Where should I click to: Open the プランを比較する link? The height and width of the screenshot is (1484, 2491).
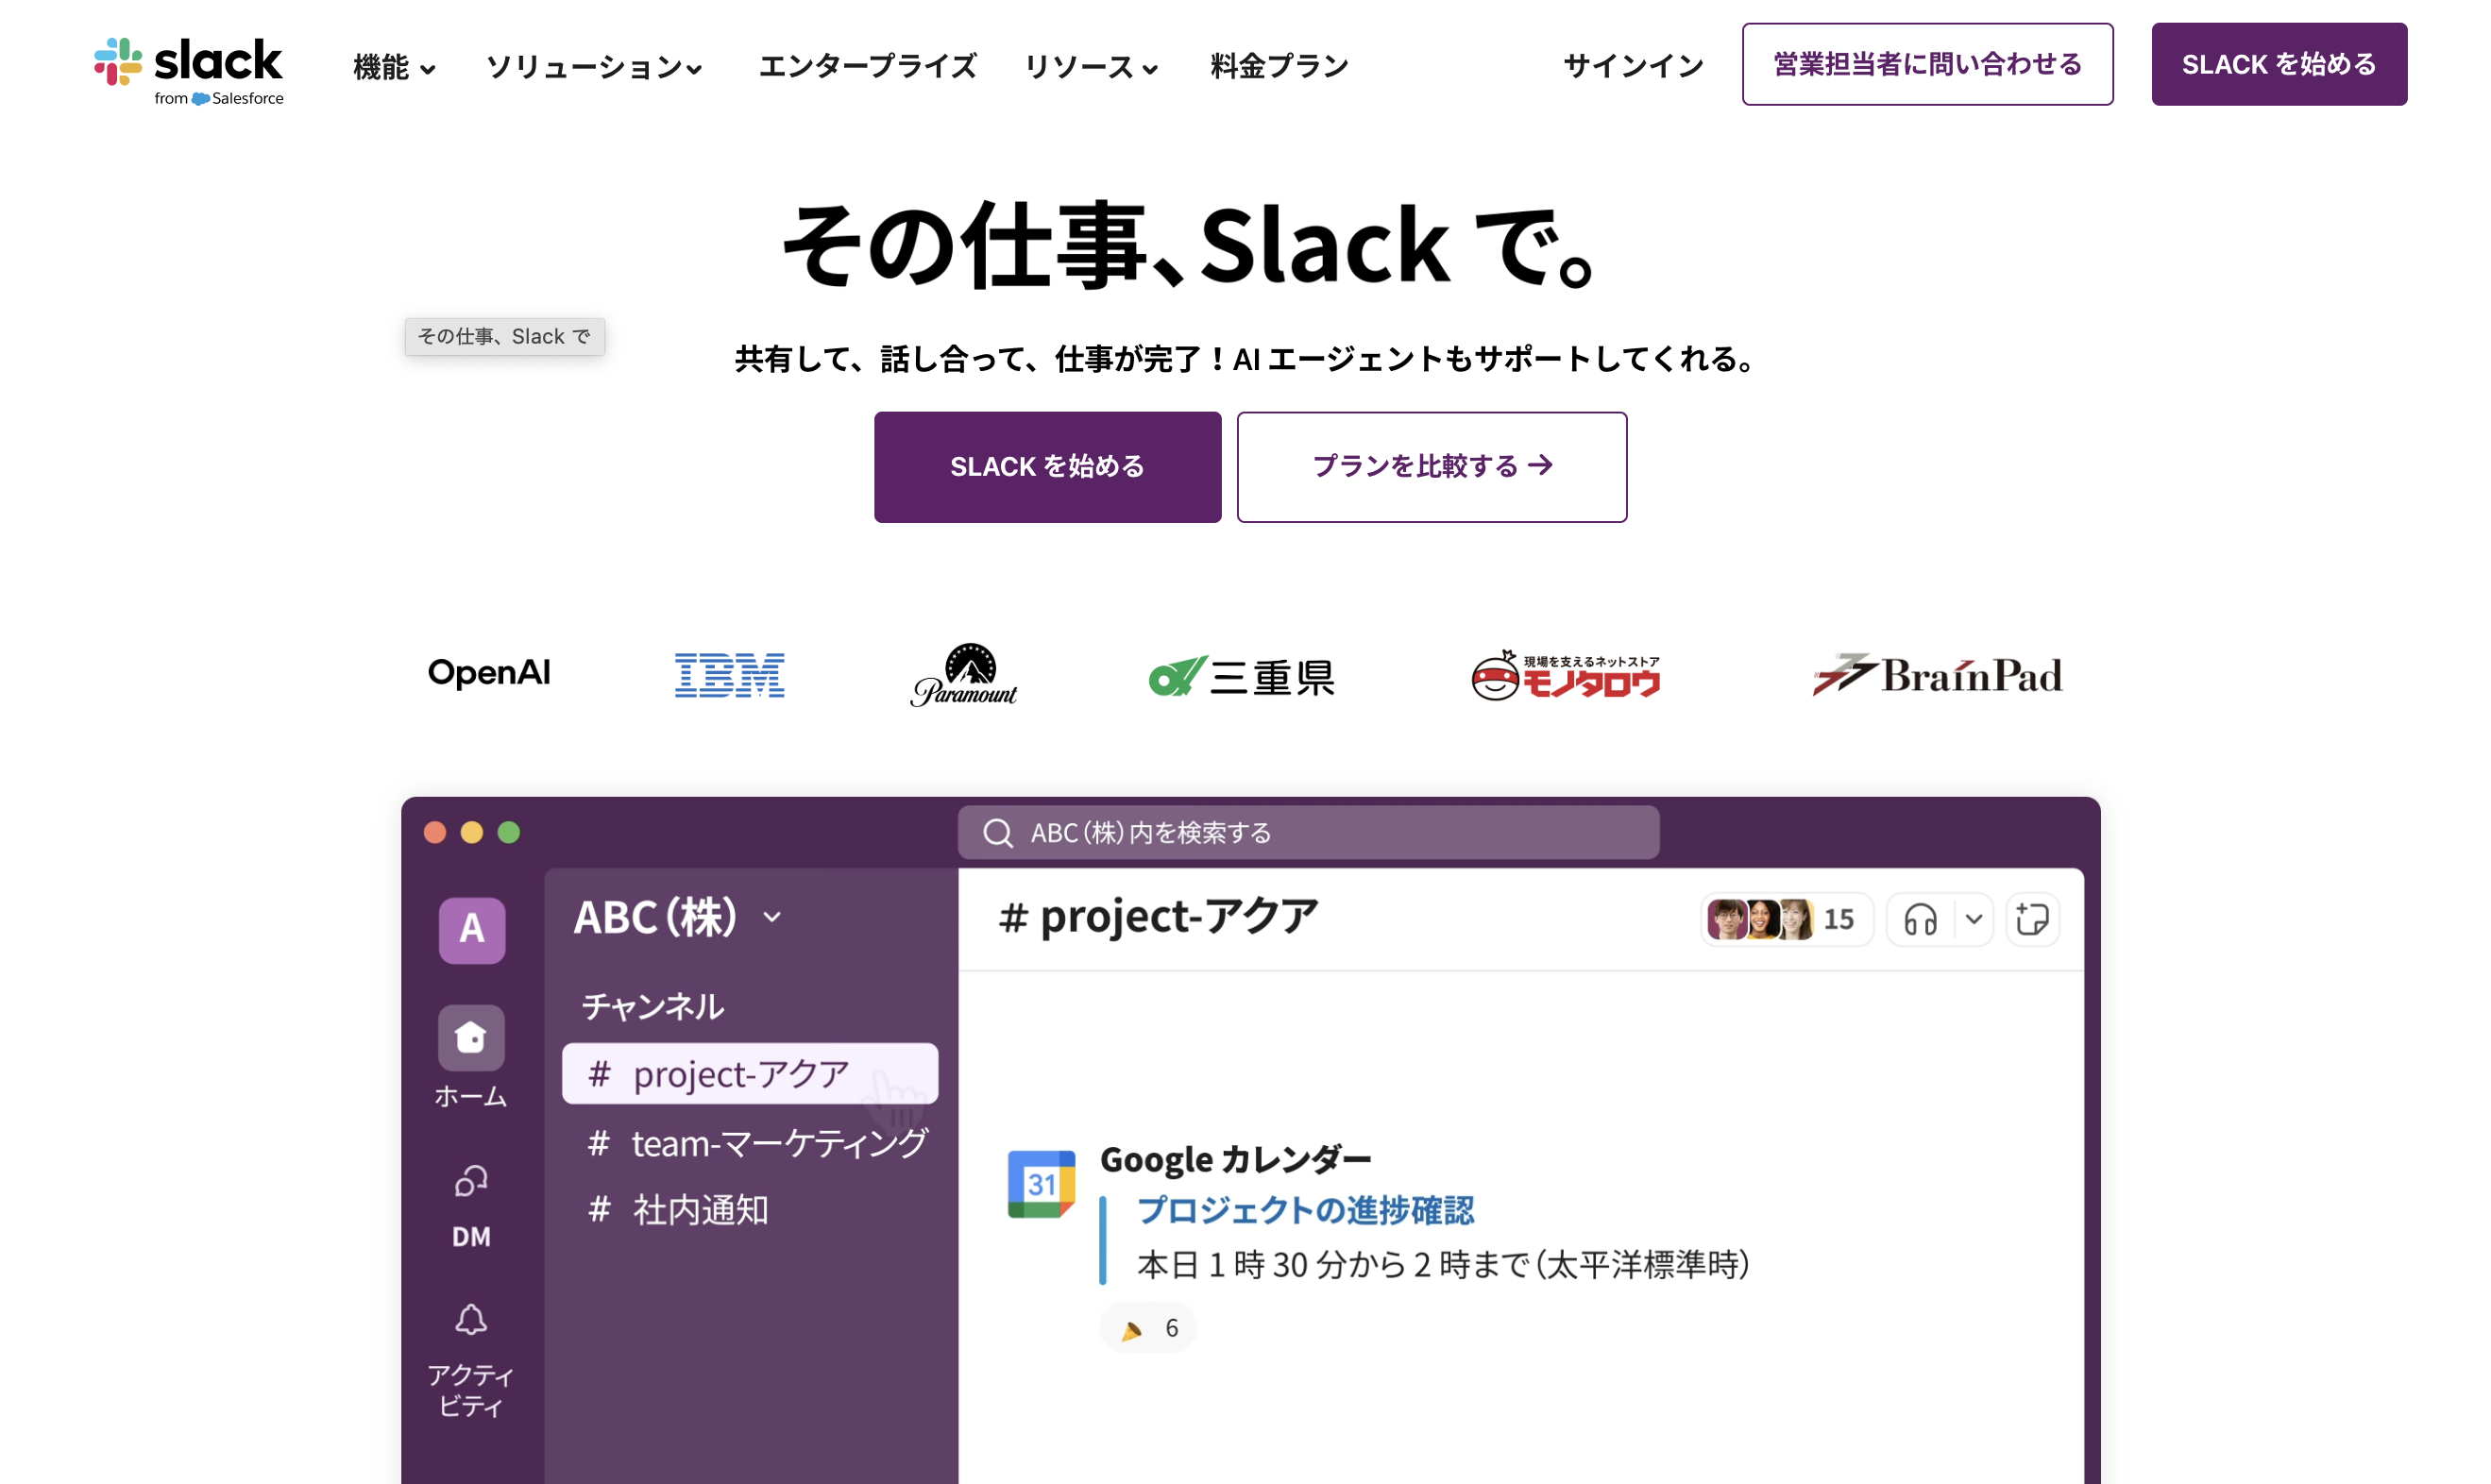click(x=1431, y=466)
